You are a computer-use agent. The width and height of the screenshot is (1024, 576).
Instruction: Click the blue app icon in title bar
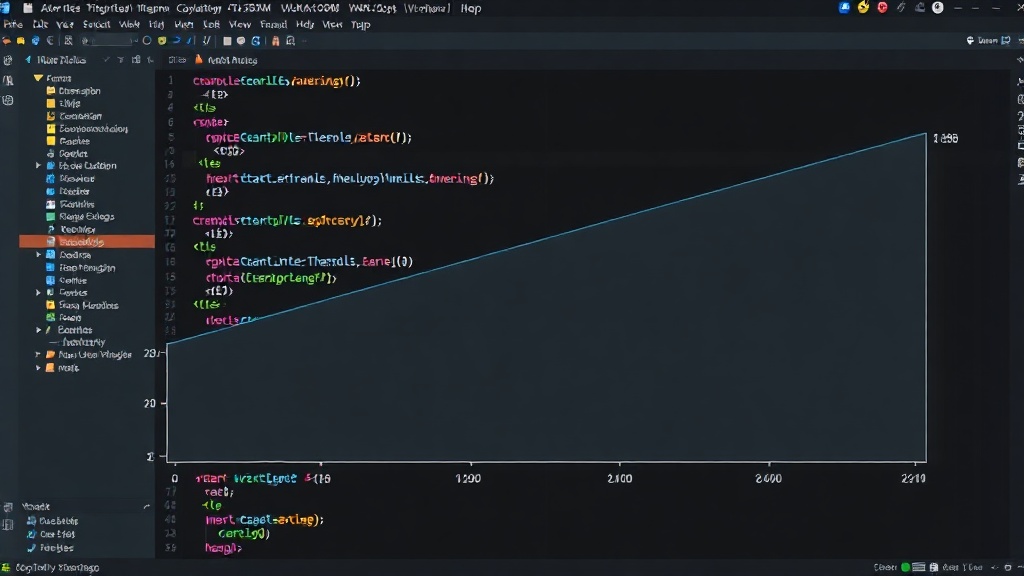(x=844, y=8)
